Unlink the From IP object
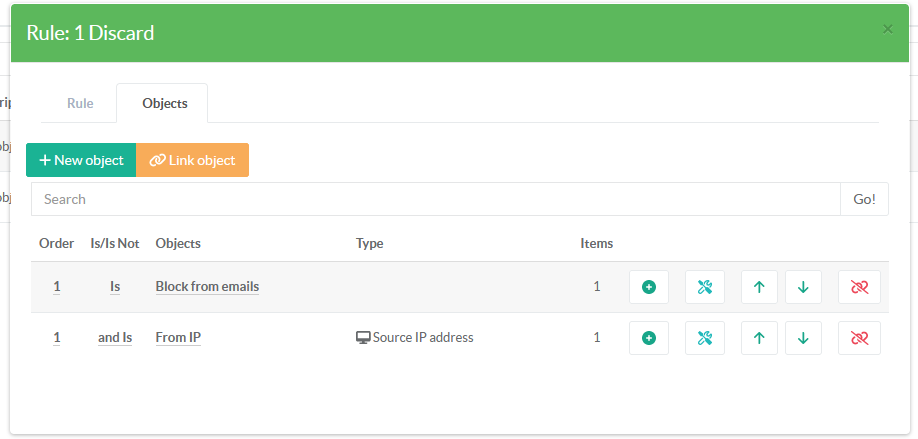918x439 pixels. (x=859, y=338)
